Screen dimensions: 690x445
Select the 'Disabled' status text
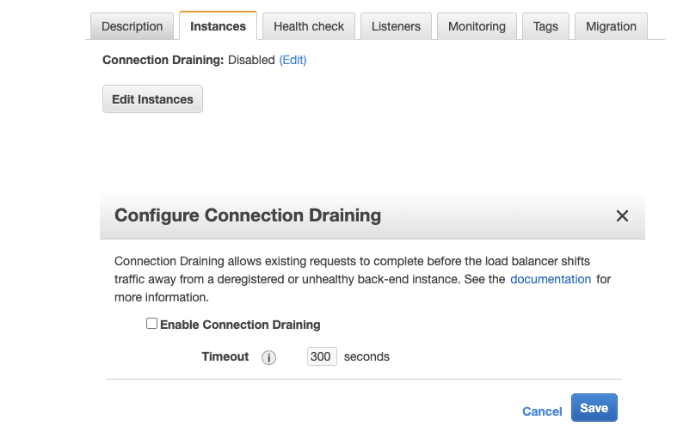(x=251, y=60)
